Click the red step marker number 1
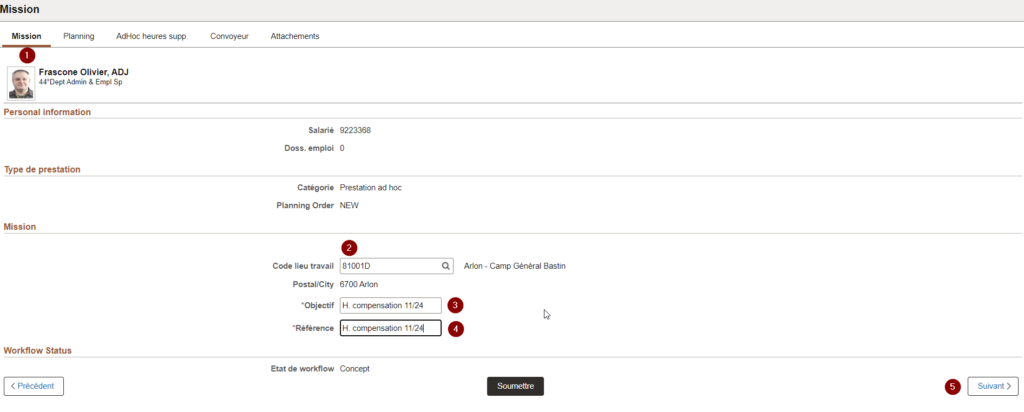 (27, 56)
